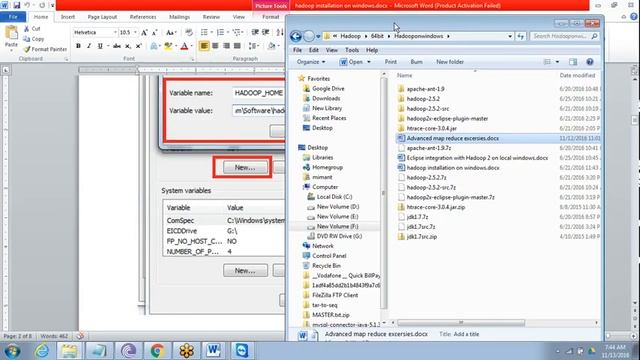This screenshot has height=360, width=640.
Task: Change Explorer view icon
Action: (547, 62)
